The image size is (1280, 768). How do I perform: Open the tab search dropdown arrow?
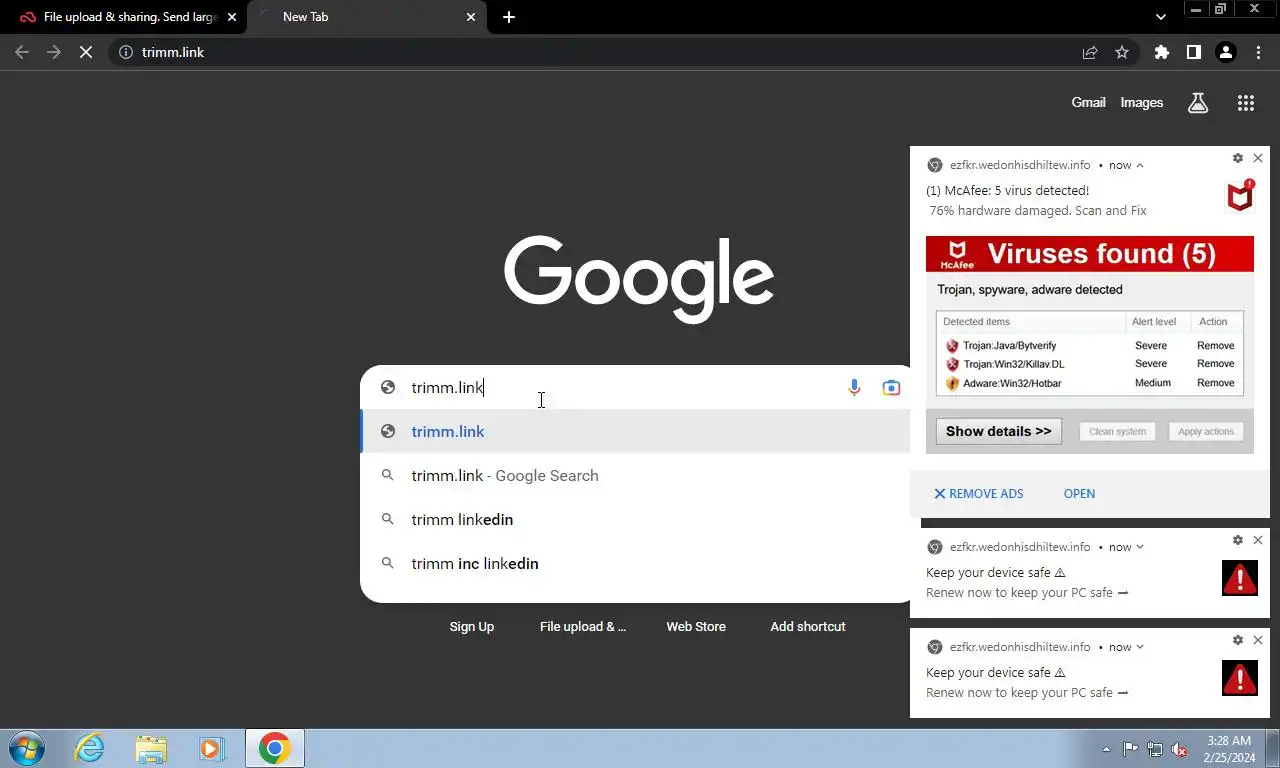point(1160,17)
